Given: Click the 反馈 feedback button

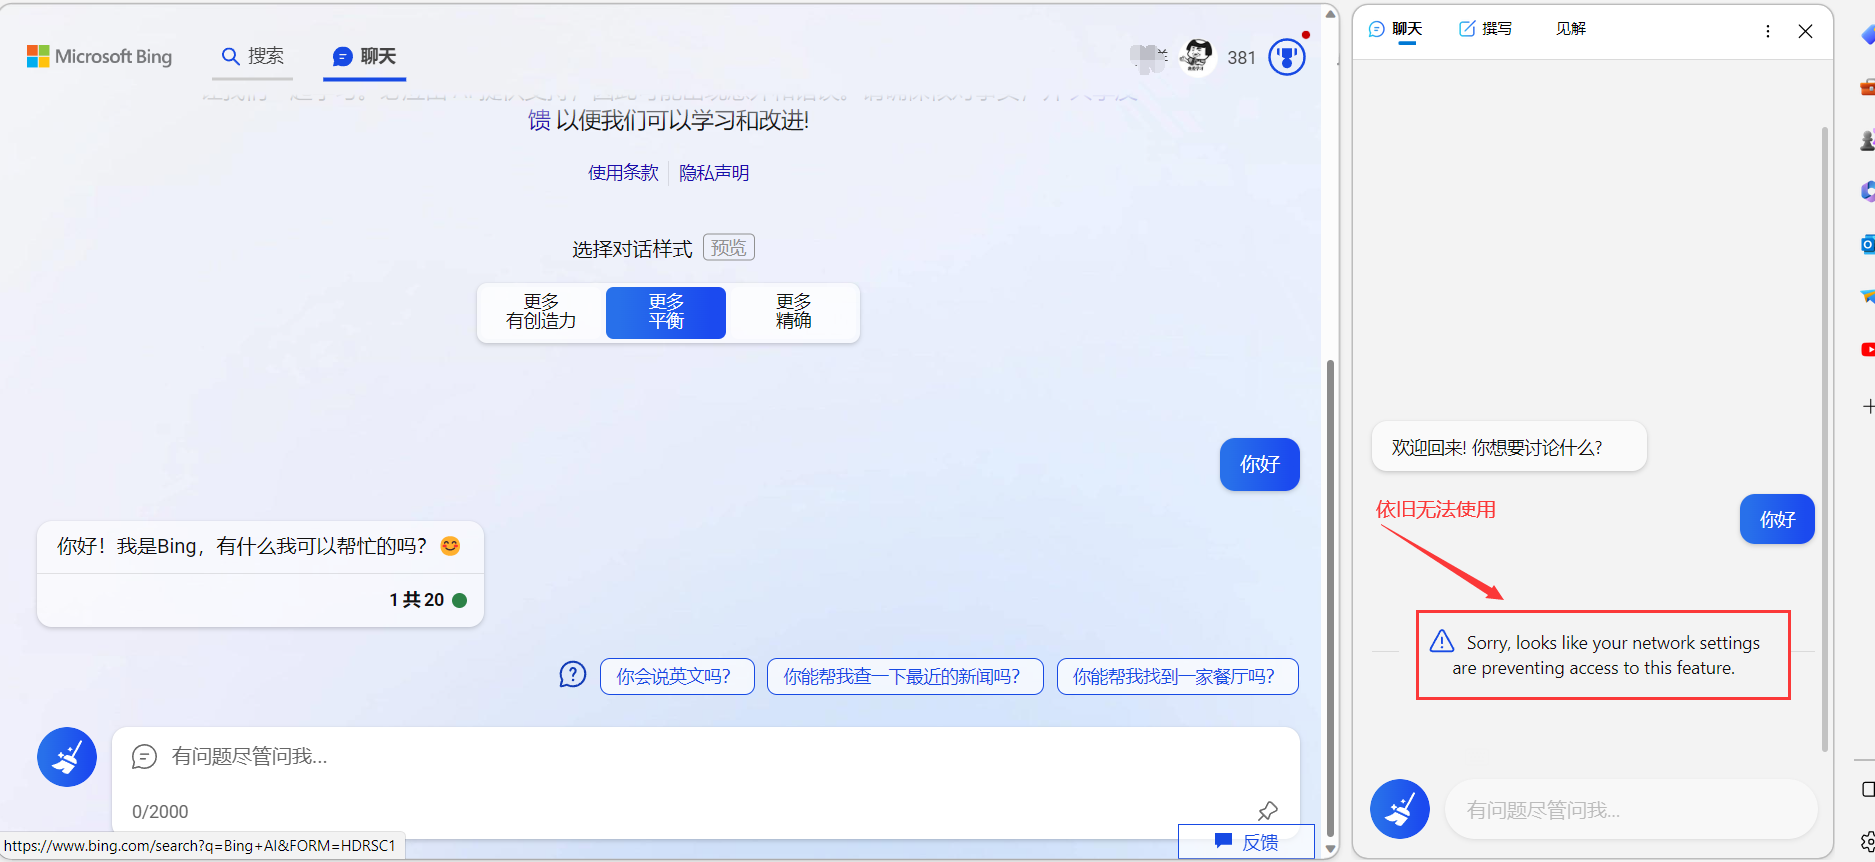Looking at the screenshot, I should pos(1246,842).
